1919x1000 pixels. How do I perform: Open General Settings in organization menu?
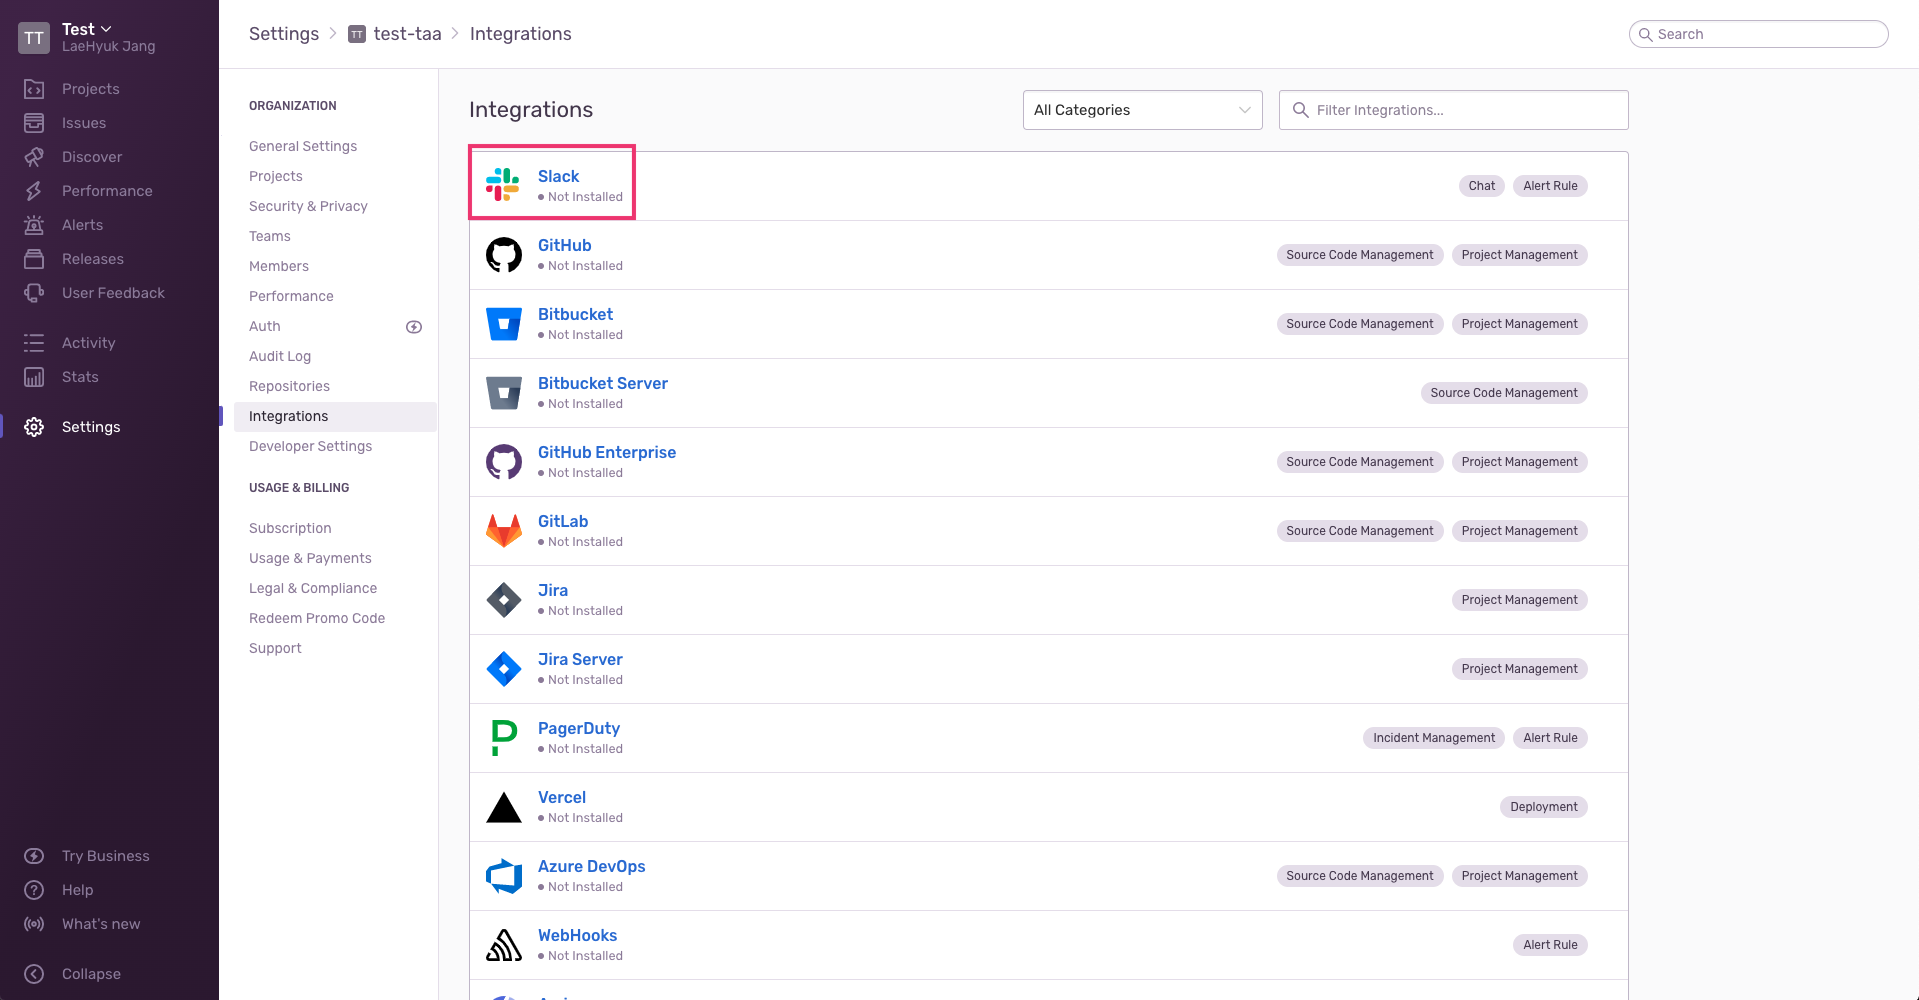[x=303, y=146]
